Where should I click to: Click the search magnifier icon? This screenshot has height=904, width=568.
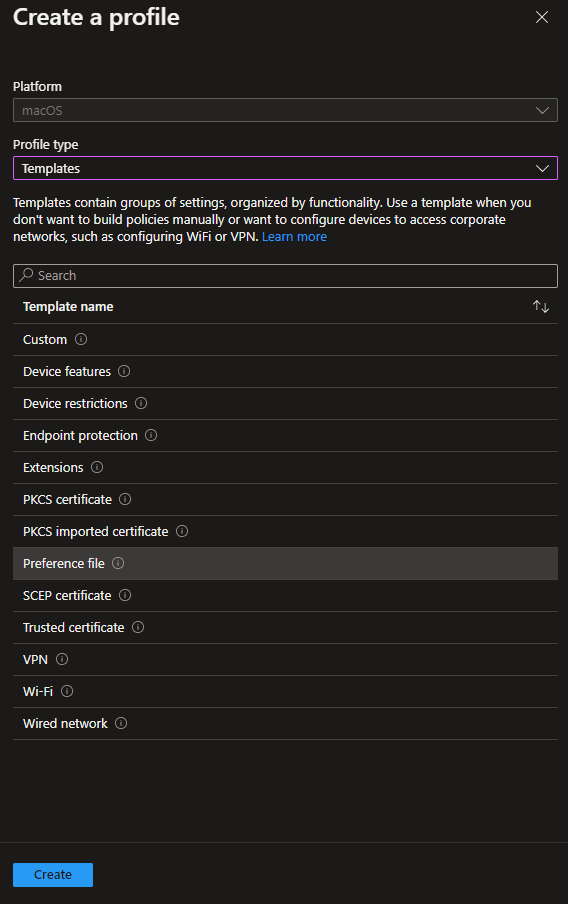tap(26, 275)
